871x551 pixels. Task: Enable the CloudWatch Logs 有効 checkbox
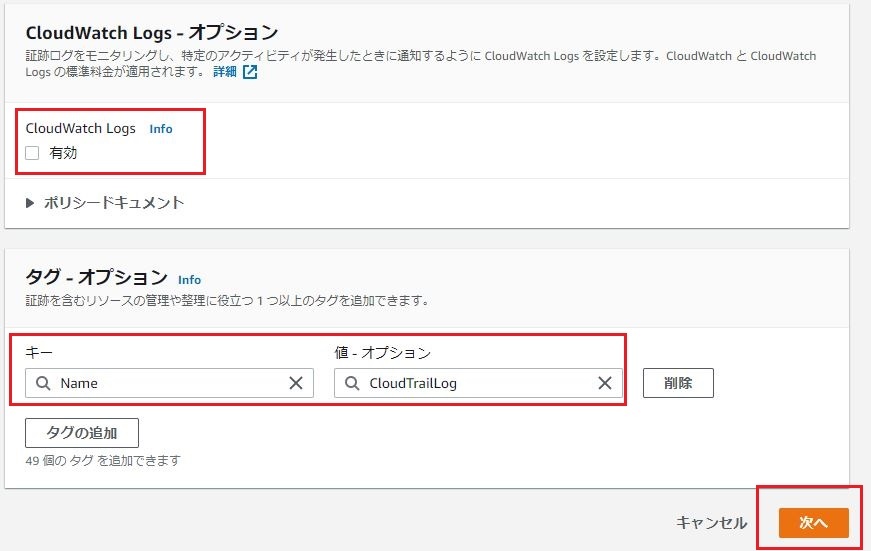pos(32,153)
